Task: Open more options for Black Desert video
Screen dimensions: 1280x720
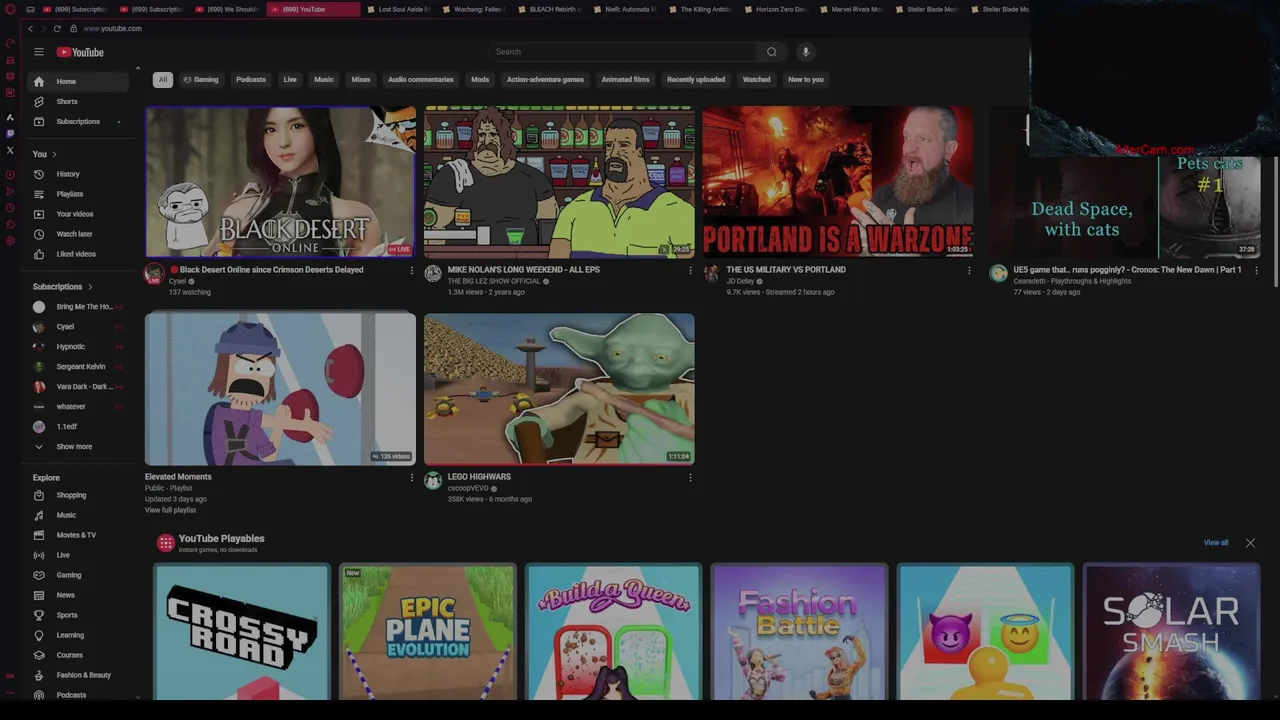Action: [x=411, y=270]
